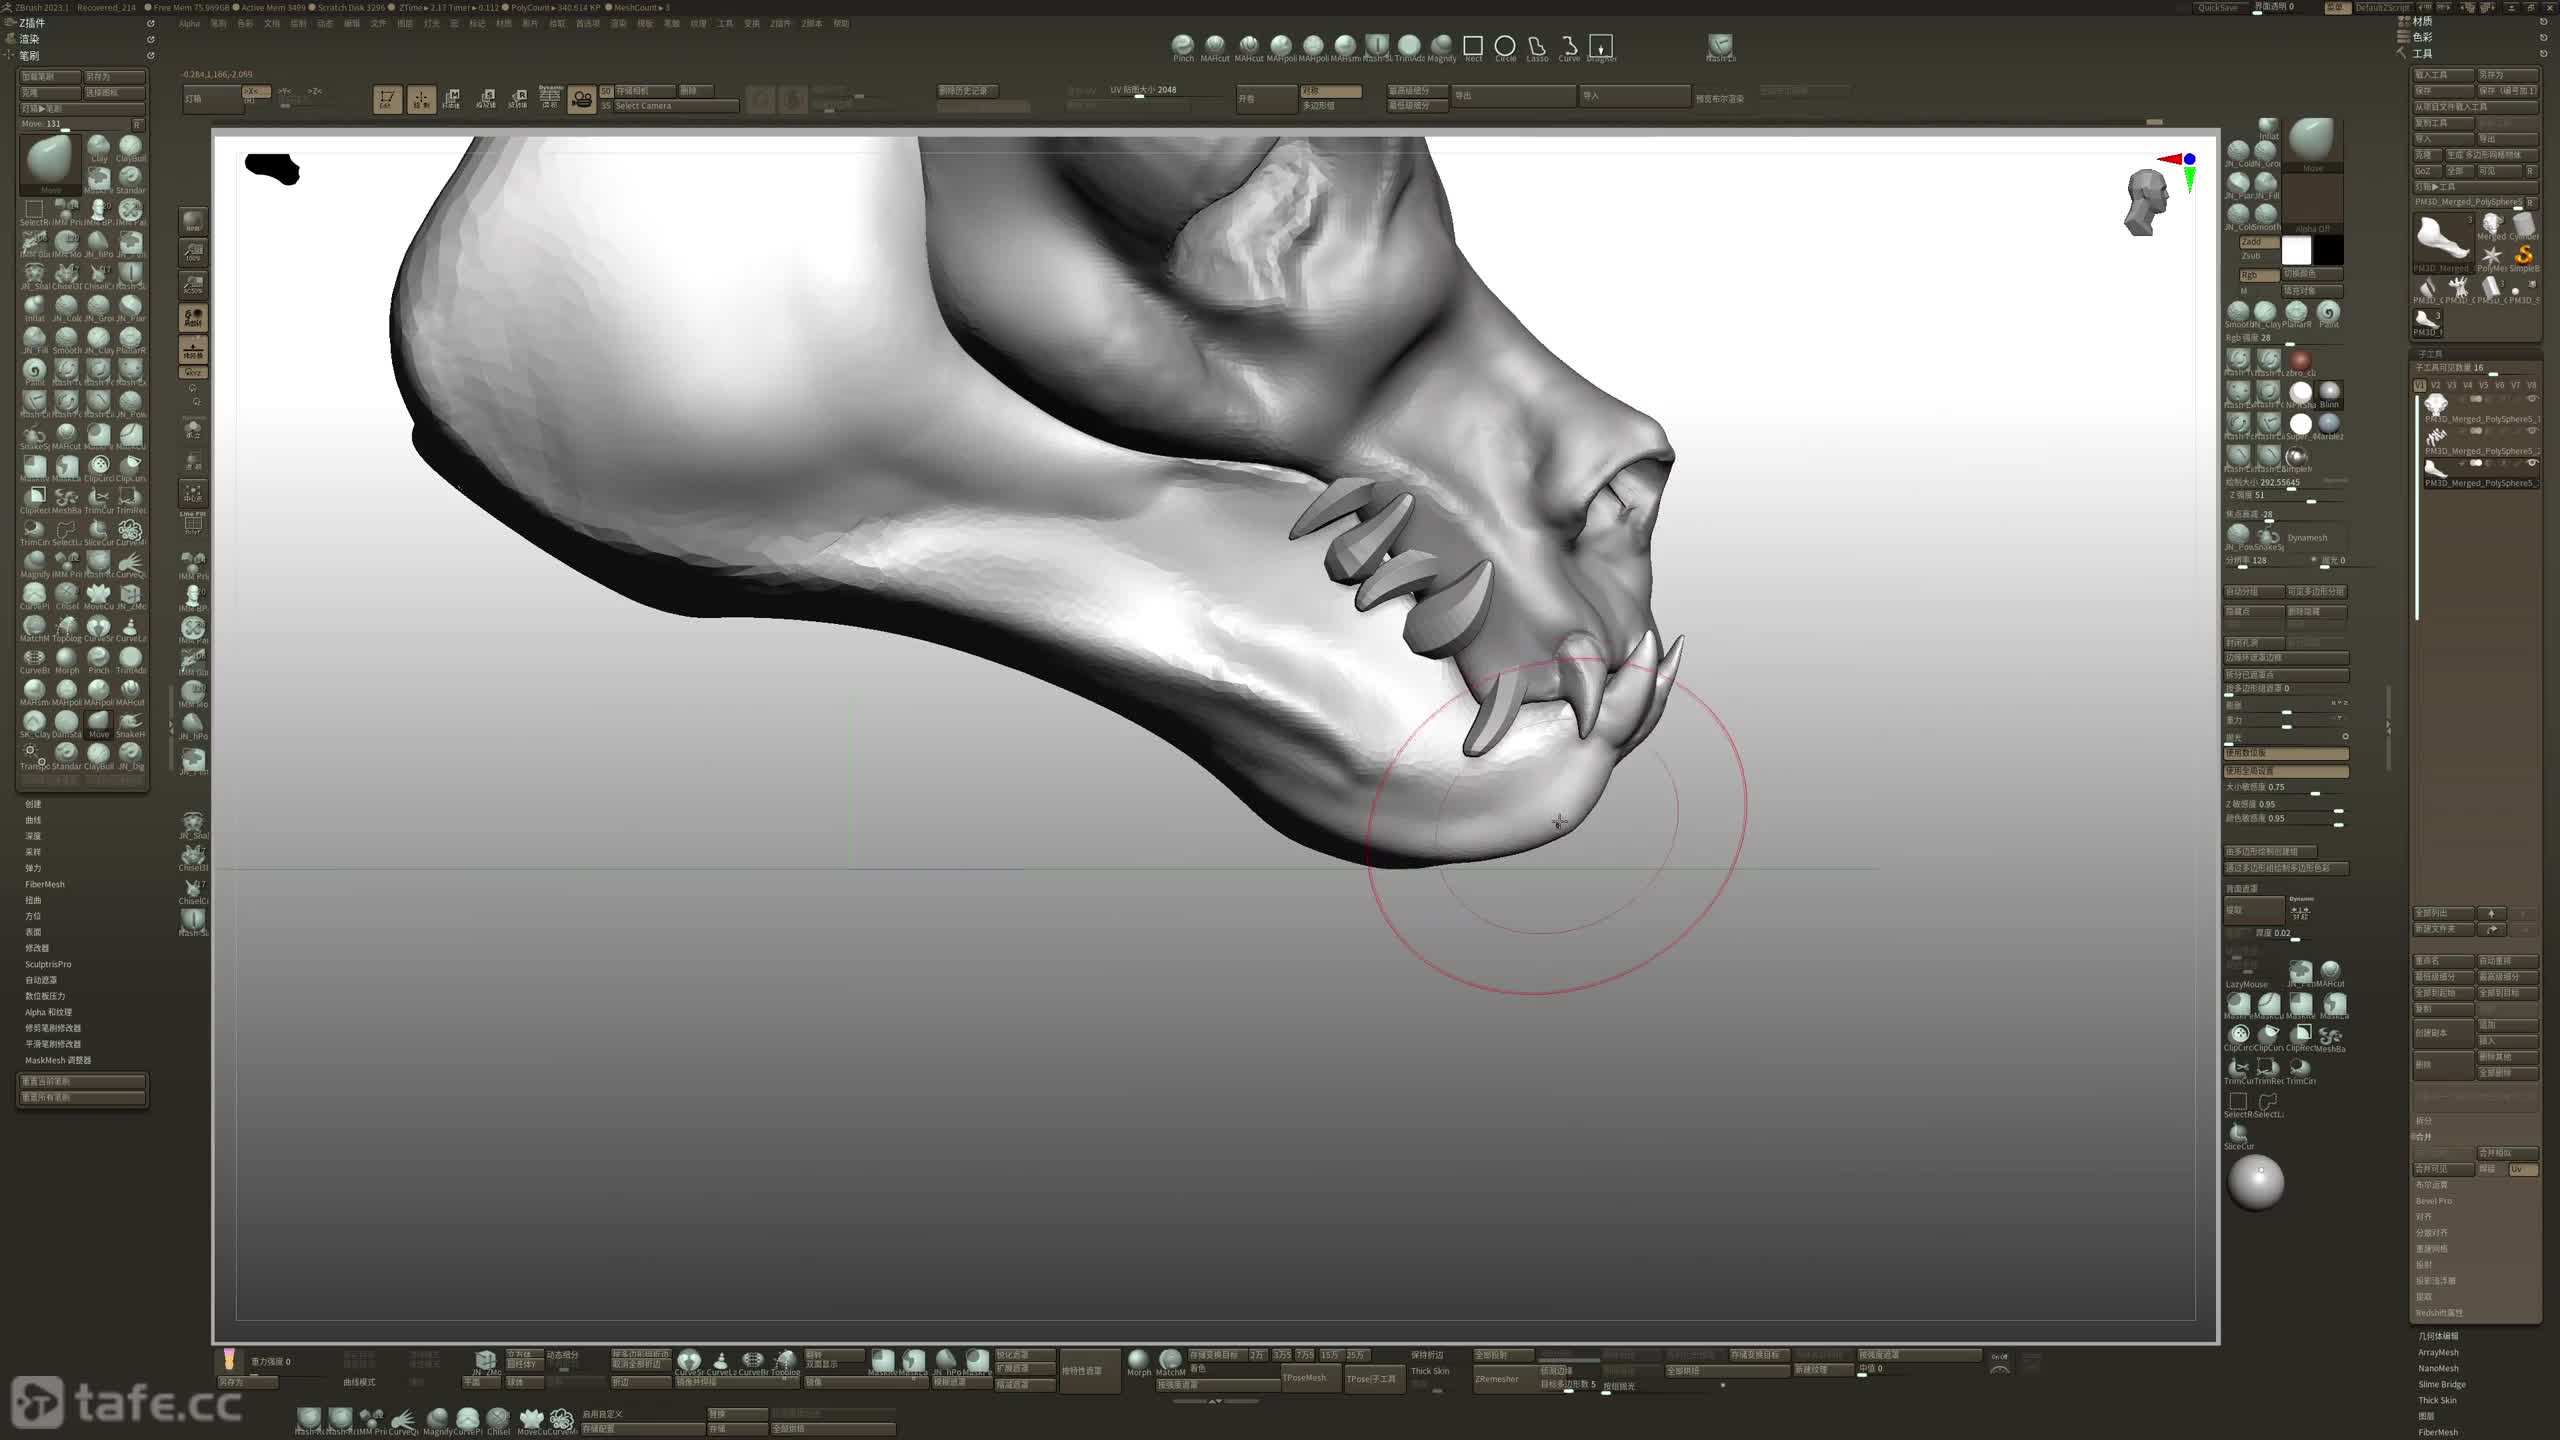Switch to V2 subtool visibility set
The width and height of the screenshot is (2560, 1440).
[2435, 385]
